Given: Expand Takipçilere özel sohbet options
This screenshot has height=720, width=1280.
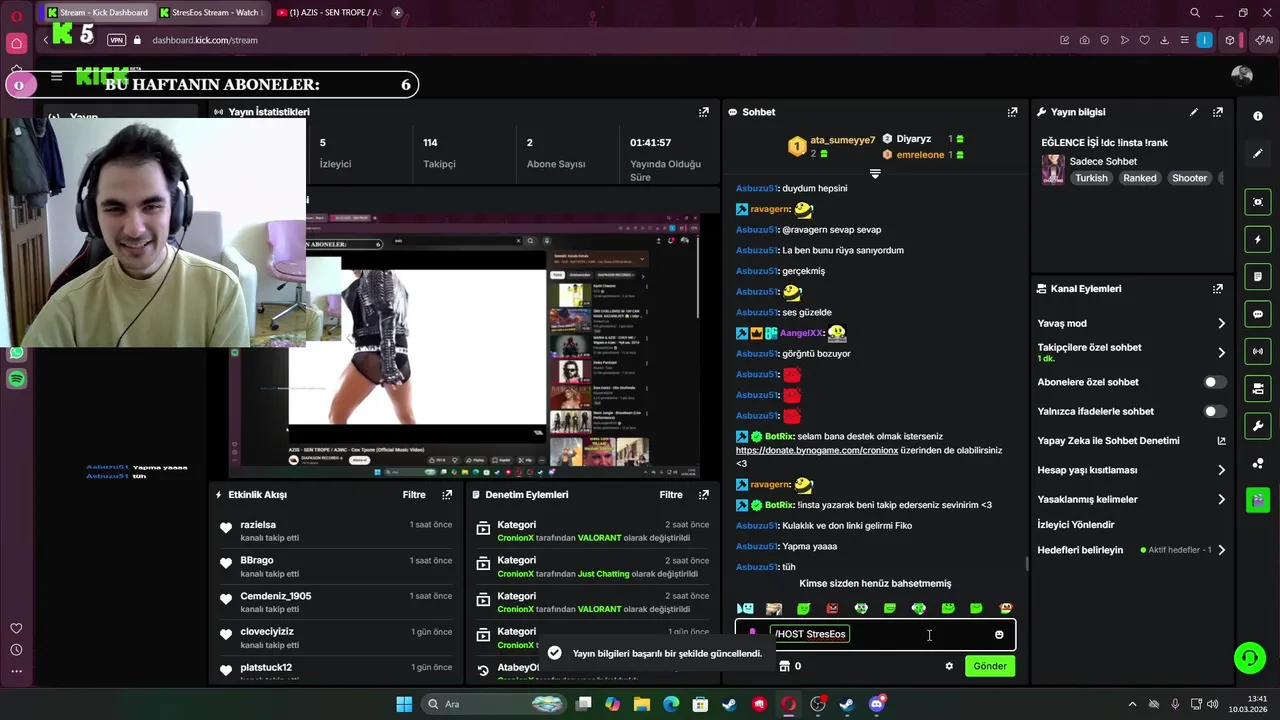Looking at the screenshot, I should pos(1221,352).
